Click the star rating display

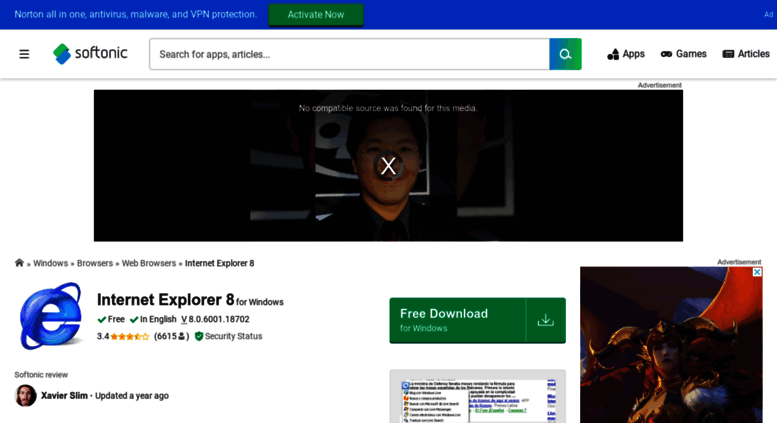click(129, 336)
